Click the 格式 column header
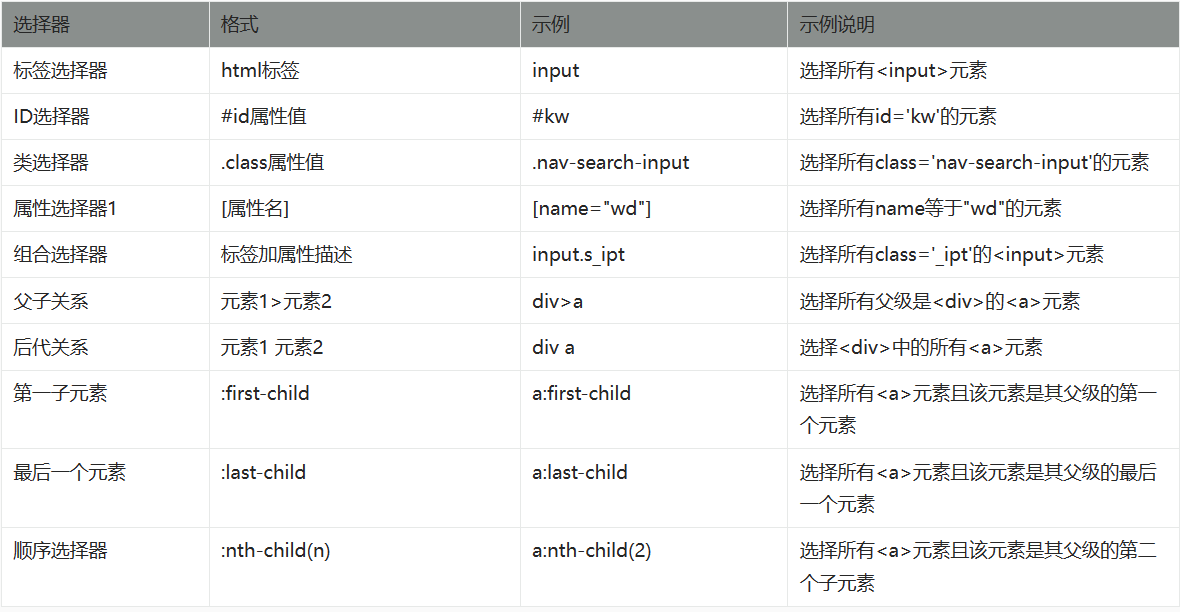The image size is (1180, 612). coord(240,25)
